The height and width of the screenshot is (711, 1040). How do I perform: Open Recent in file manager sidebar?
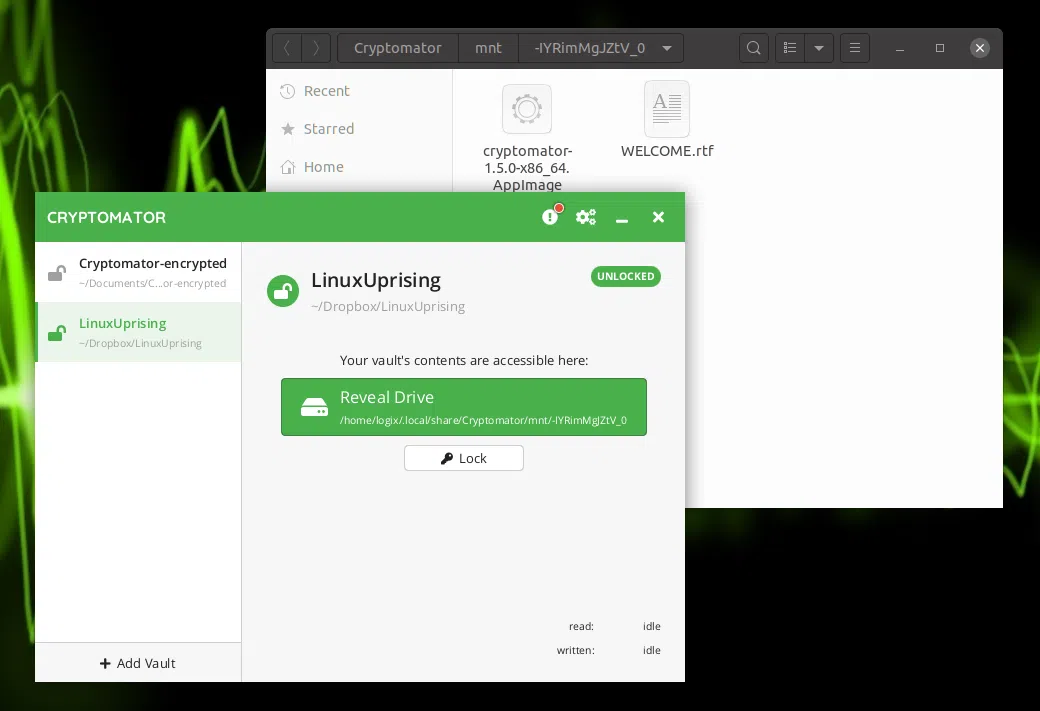pyautogui.click(x=326, y=91)
